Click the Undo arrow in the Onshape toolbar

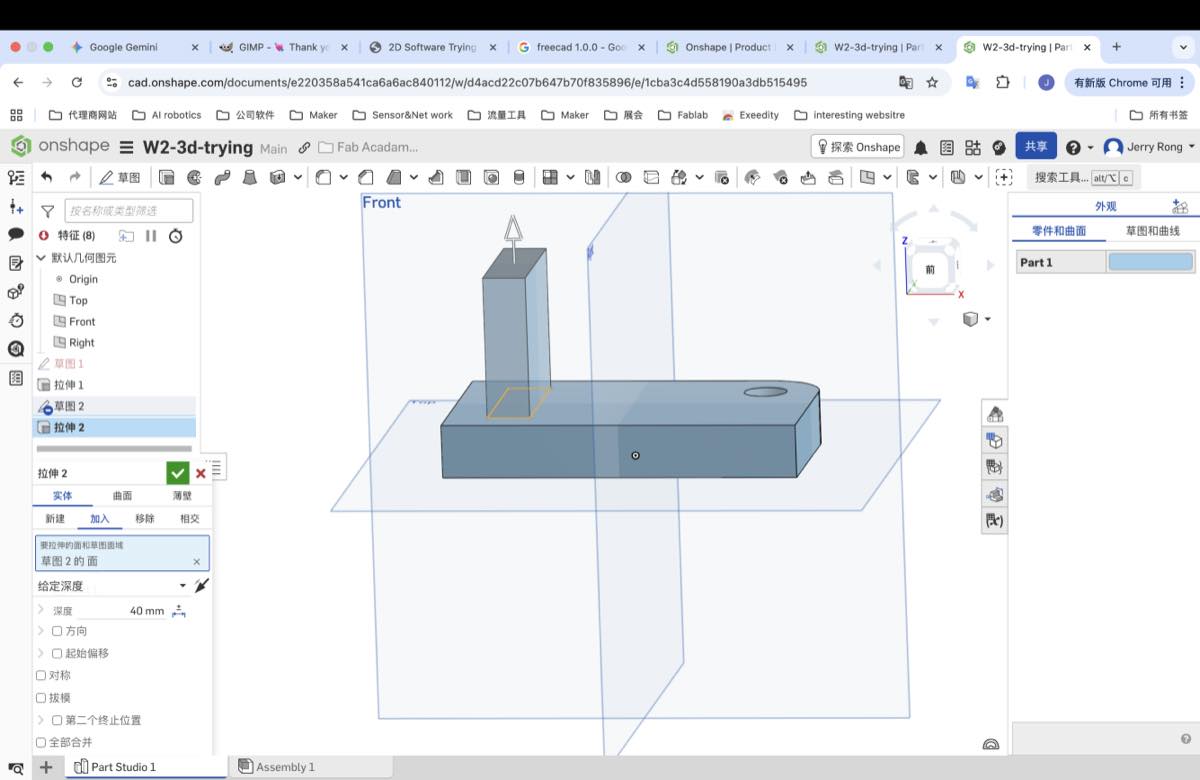[46, 177]
